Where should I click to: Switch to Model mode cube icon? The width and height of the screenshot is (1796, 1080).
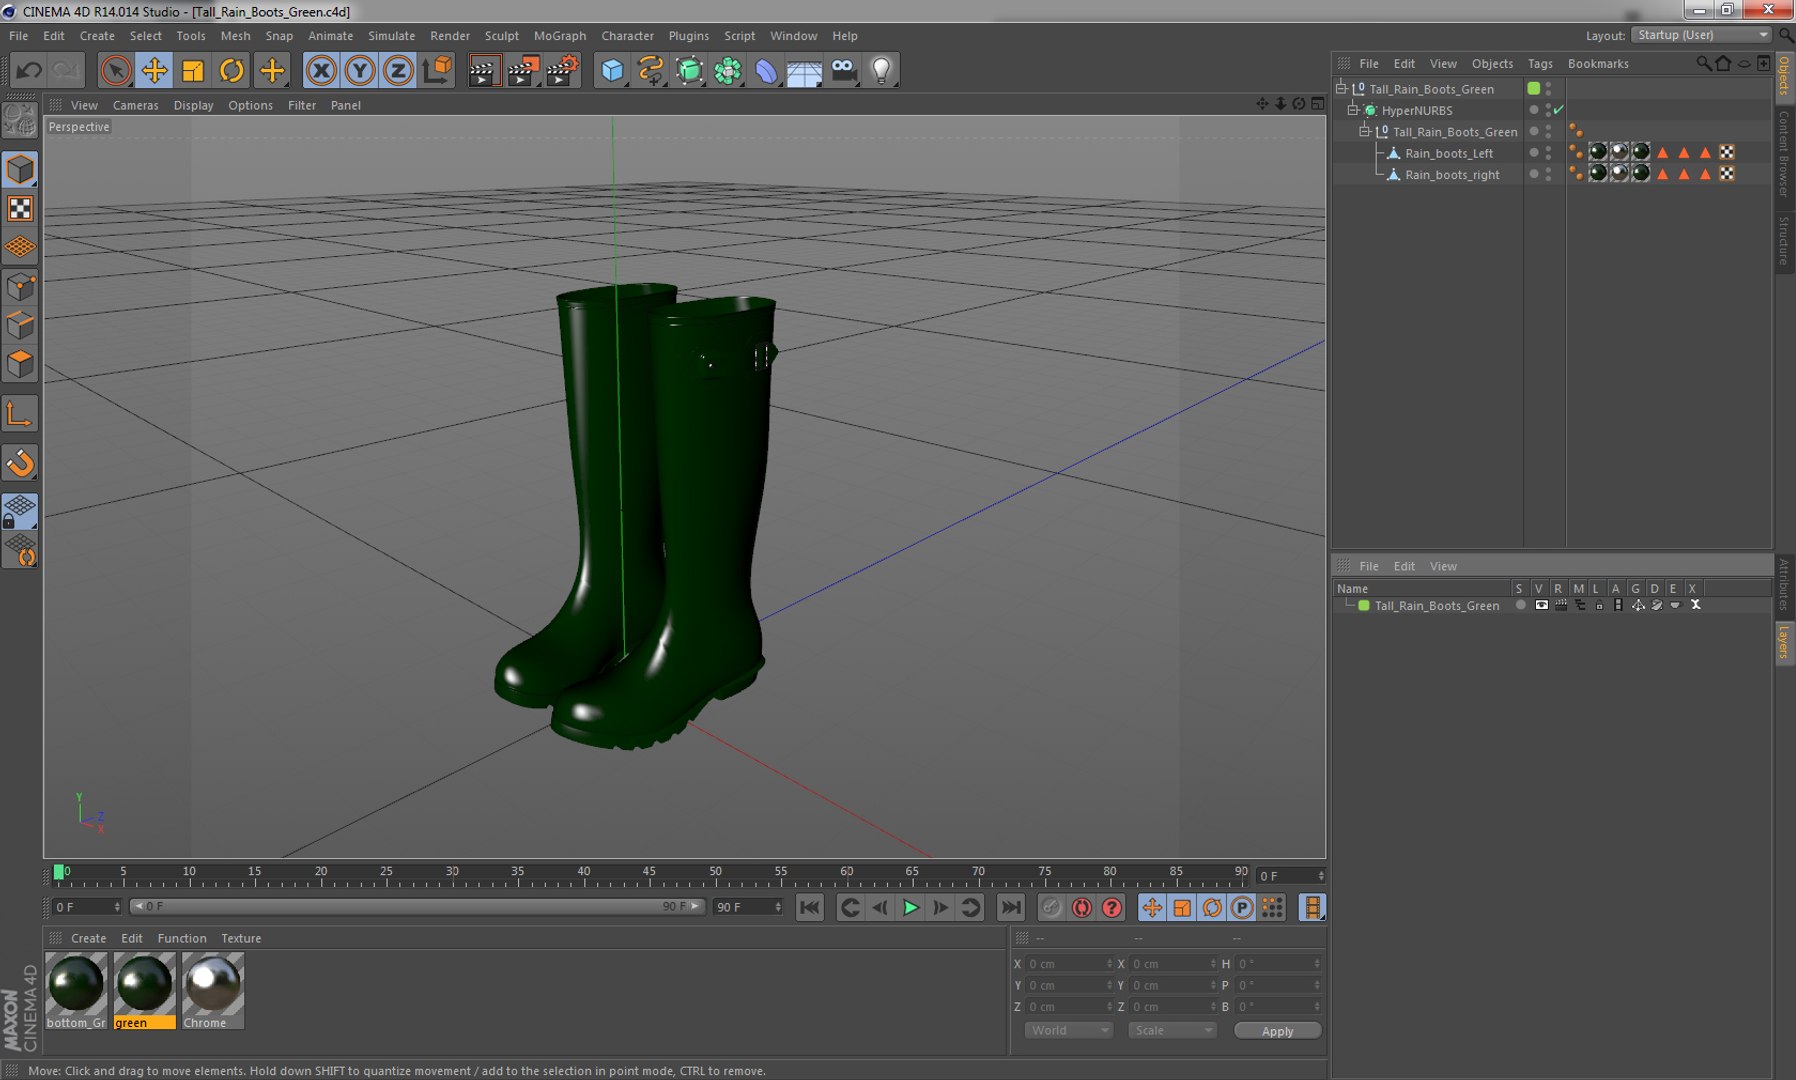(20, 170)
